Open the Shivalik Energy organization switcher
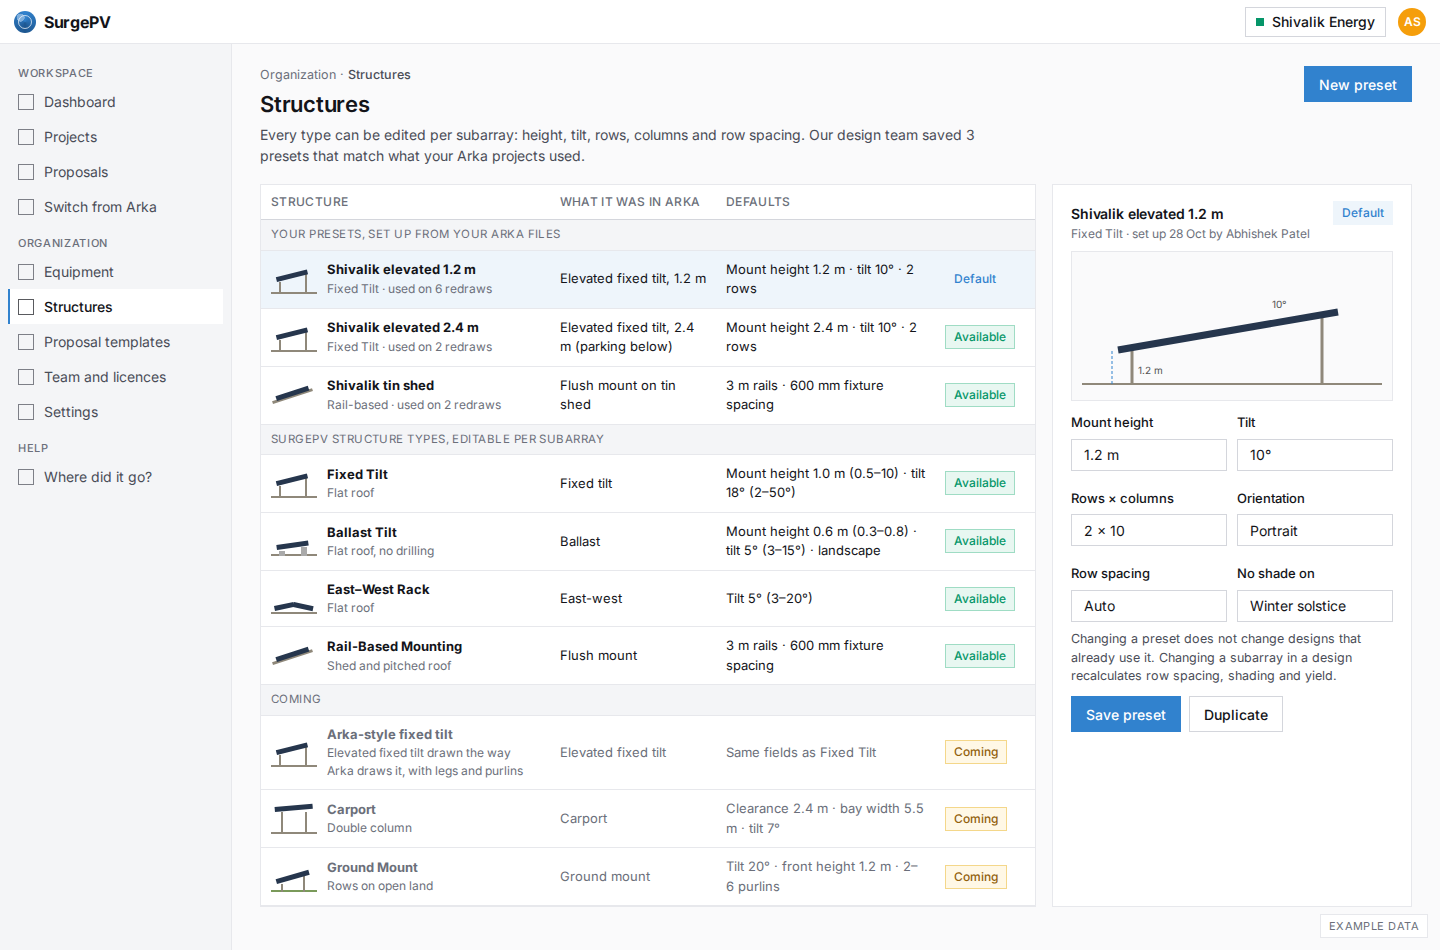This screenshot has height=950, width=1440. coord(1315,22)
